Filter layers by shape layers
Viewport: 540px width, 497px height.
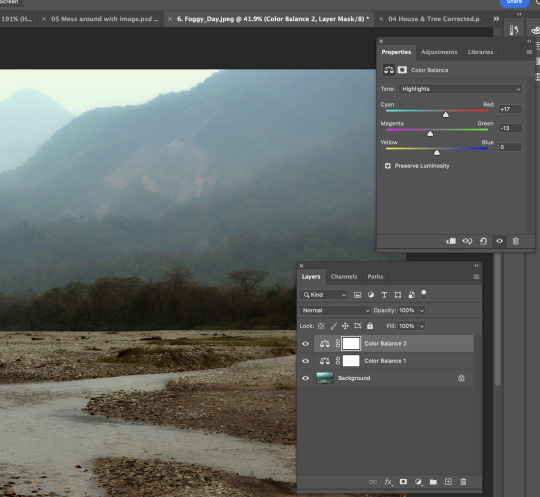pos(398,295)
